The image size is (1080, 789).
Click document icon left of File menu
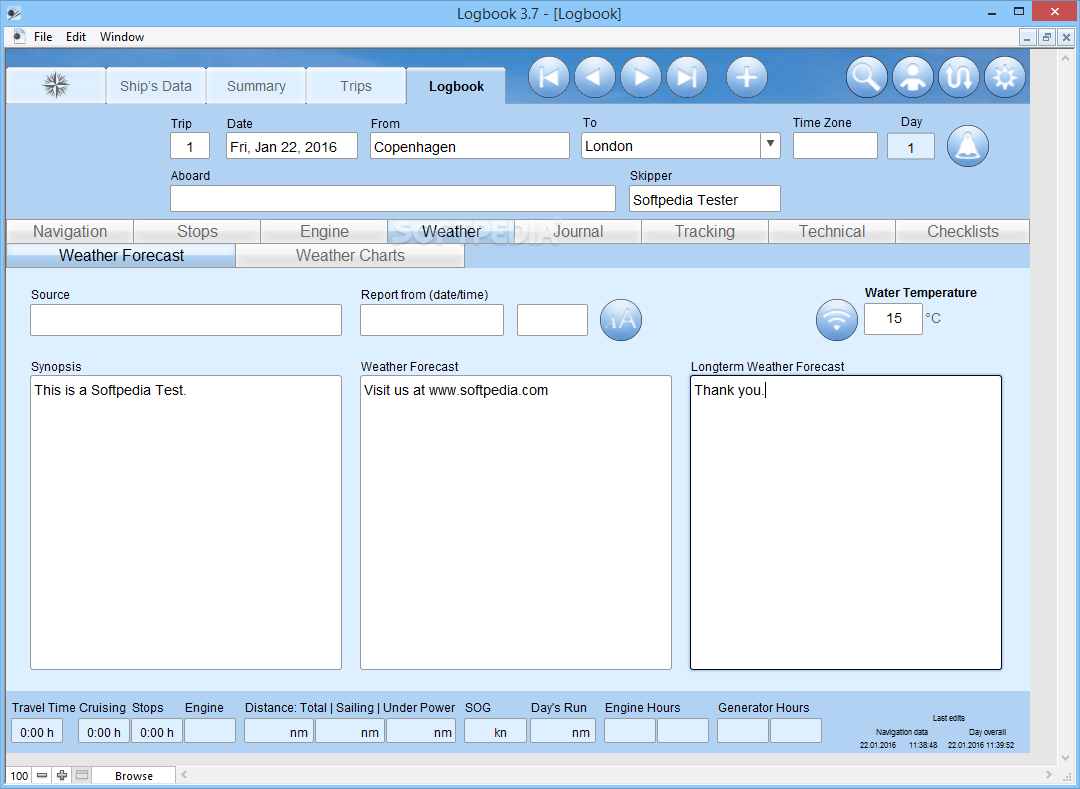coord(19,36)
